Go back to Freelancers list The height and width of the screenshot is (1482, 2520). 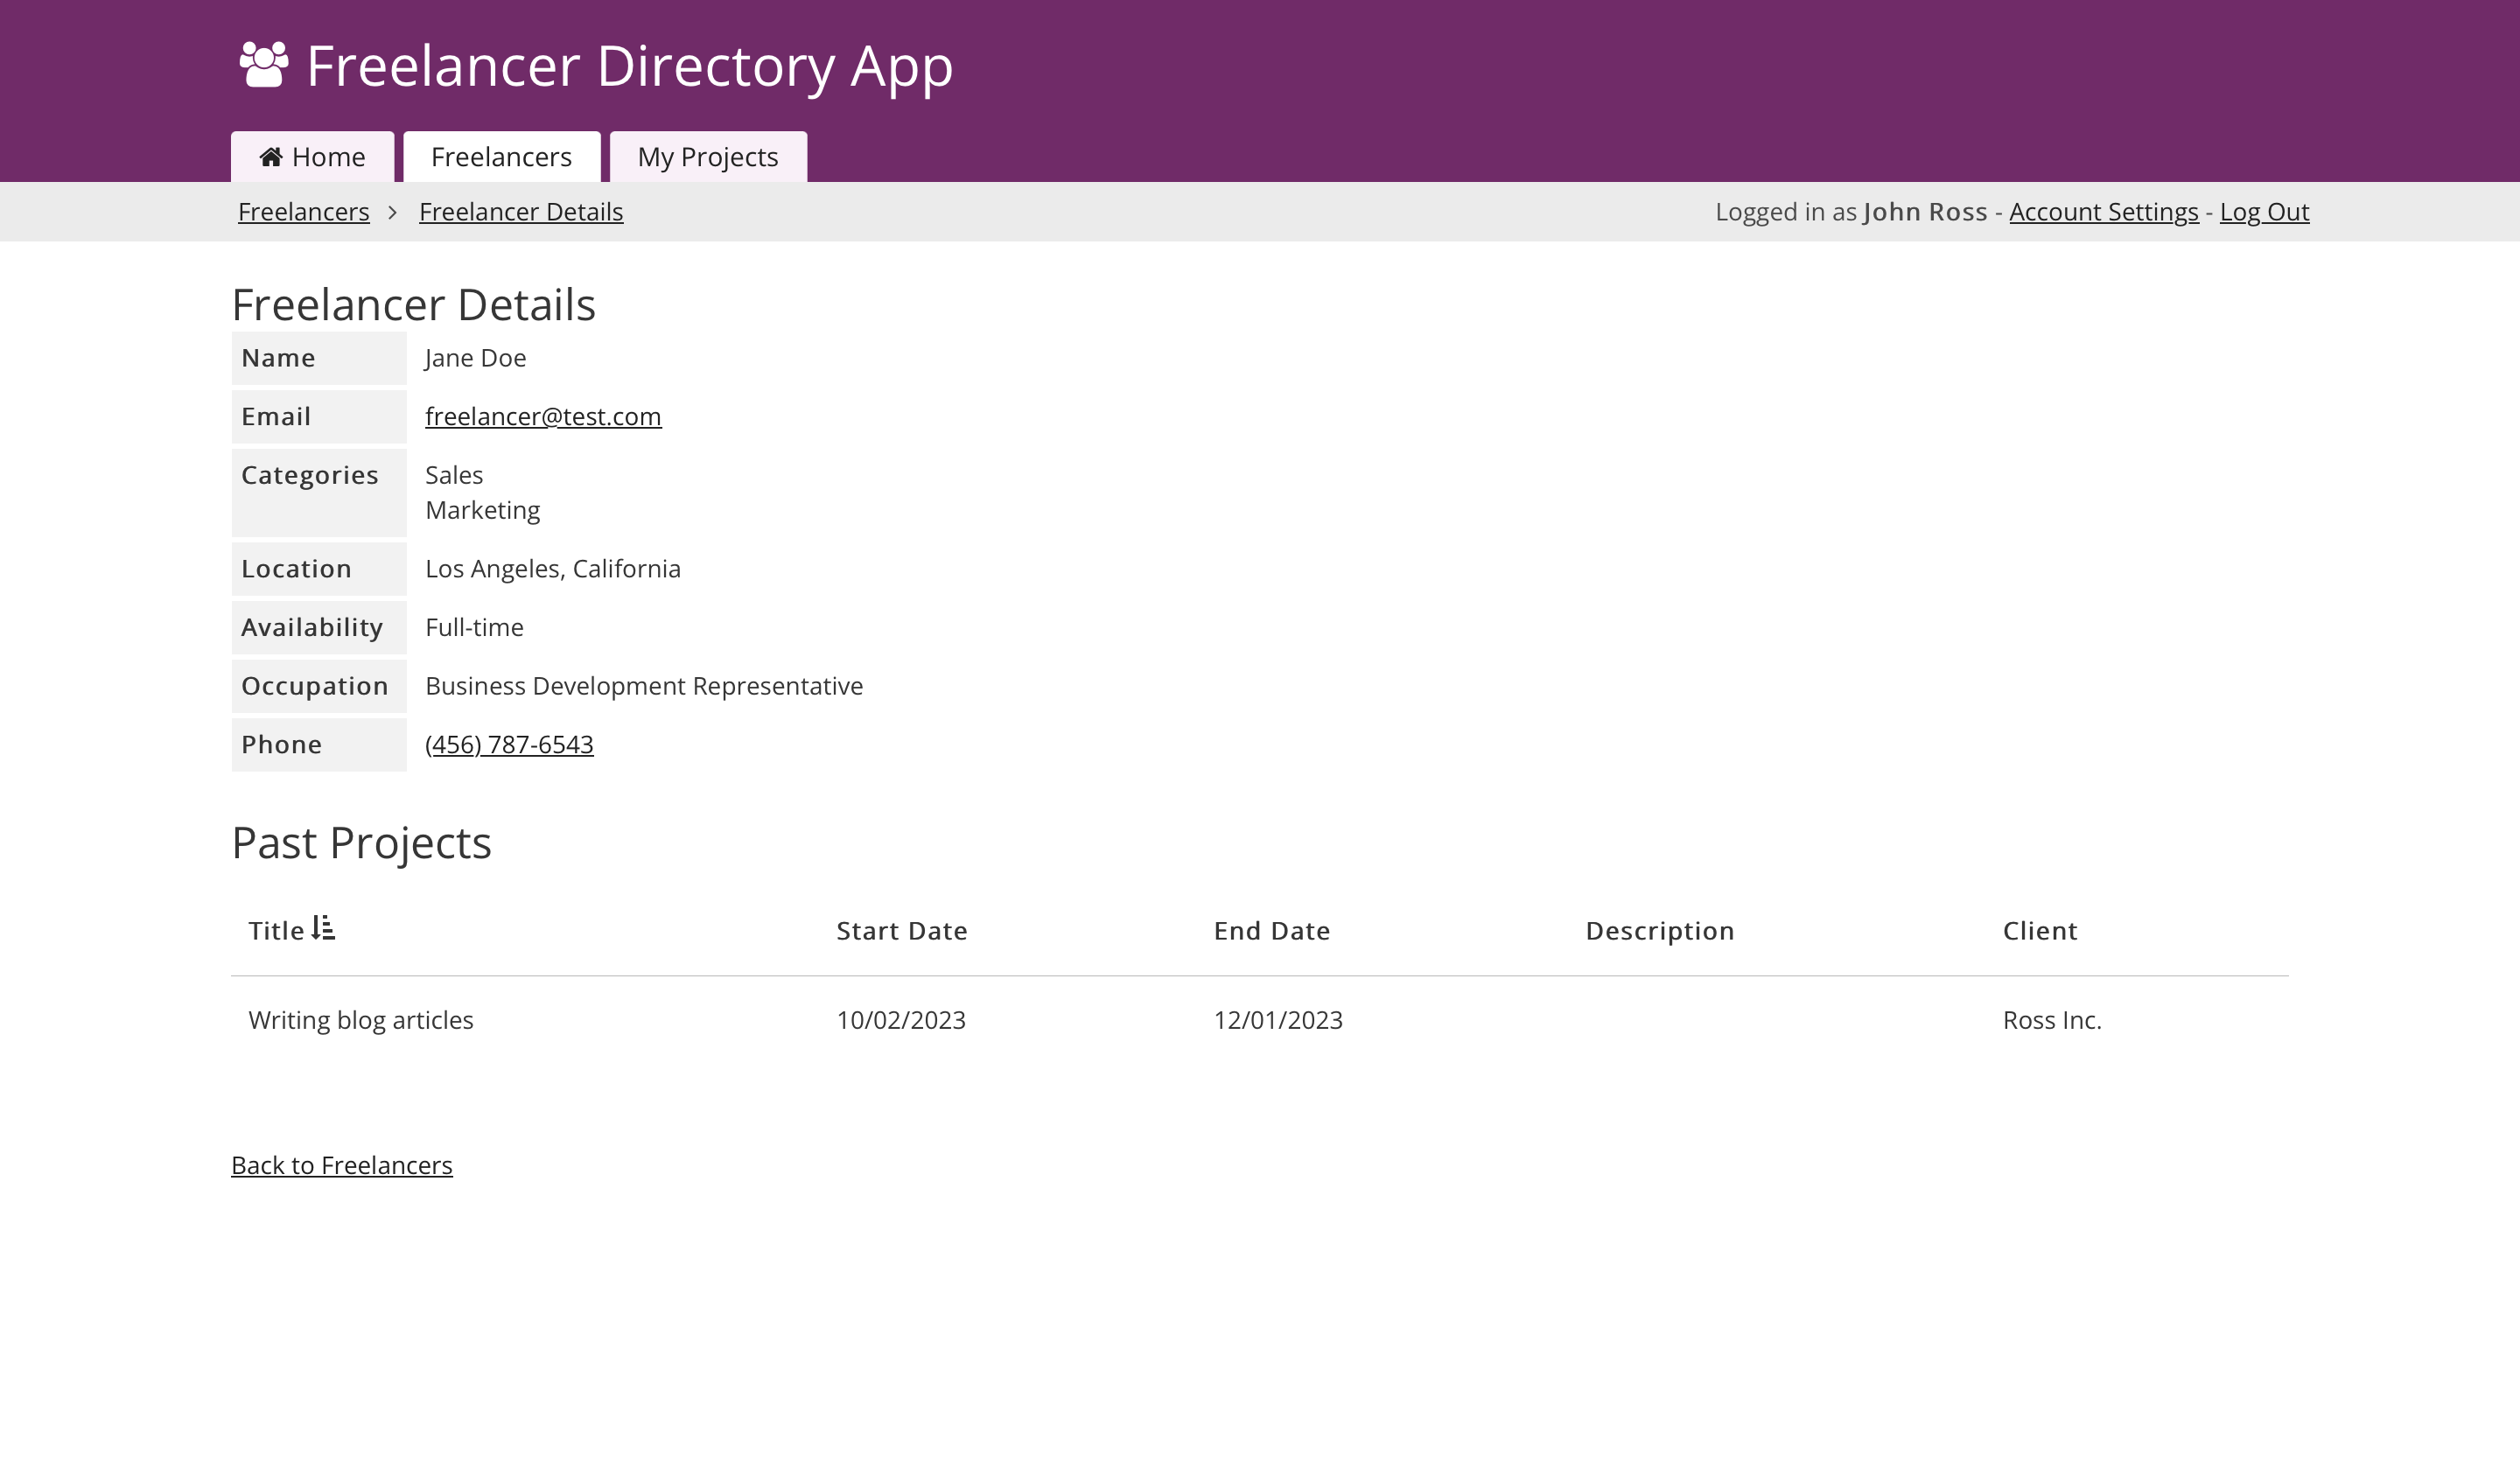(x=341, y=1165)
